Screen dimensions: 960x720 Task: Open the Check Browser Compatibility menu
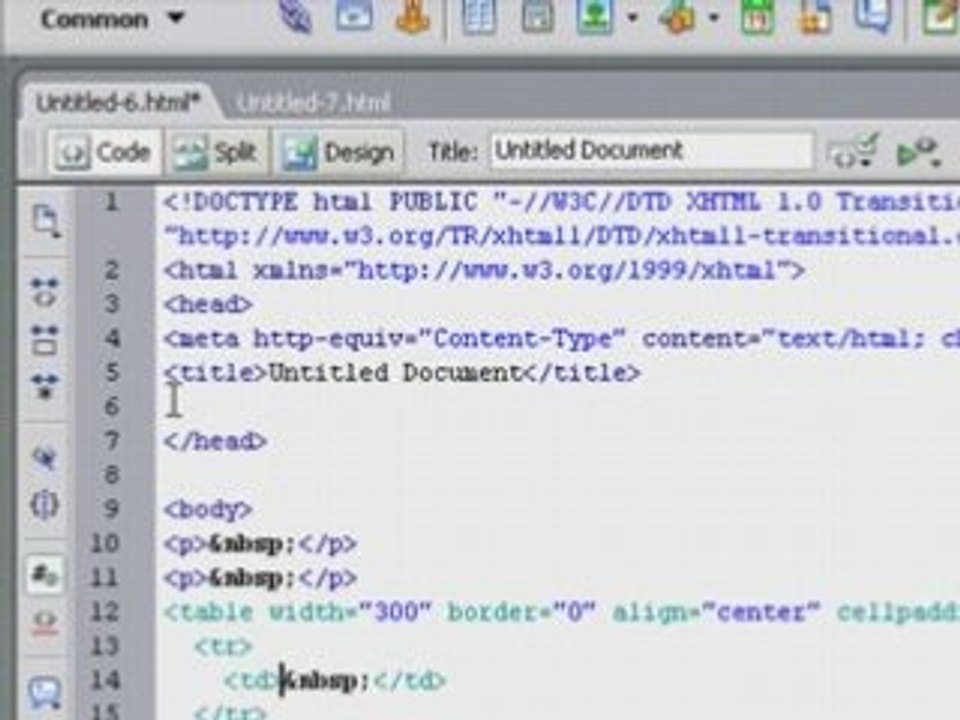(853, 152)
